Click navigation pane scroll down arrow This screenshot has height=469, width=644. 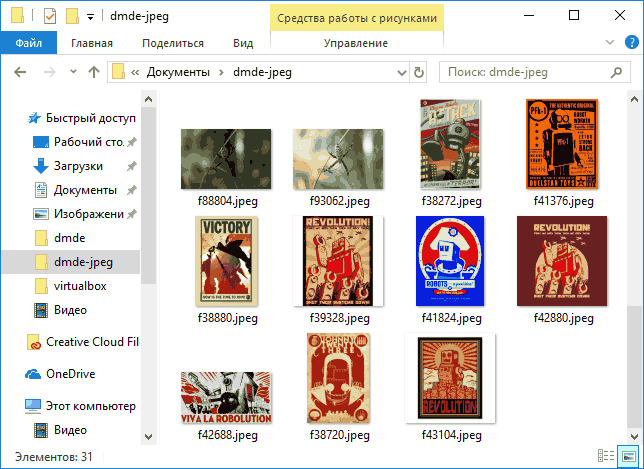coord(149,437)
